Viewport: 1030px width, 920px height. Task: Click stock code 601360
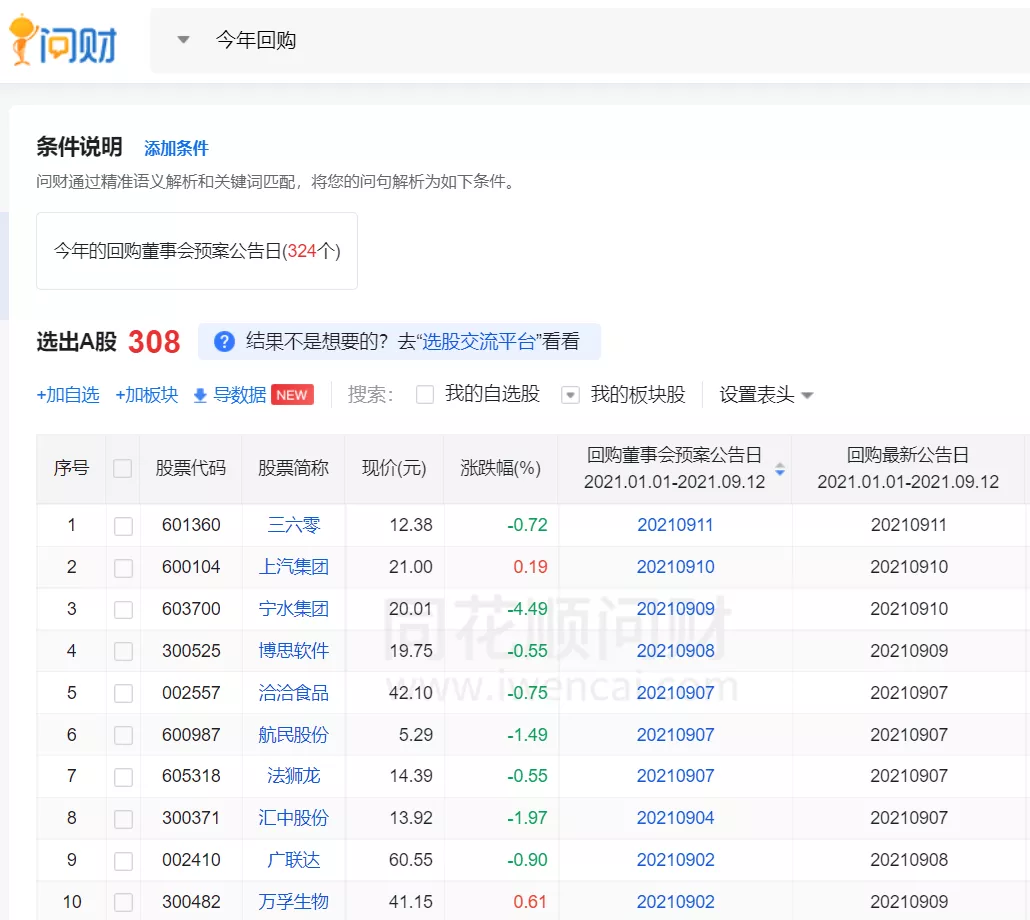[x=191, y=525]
